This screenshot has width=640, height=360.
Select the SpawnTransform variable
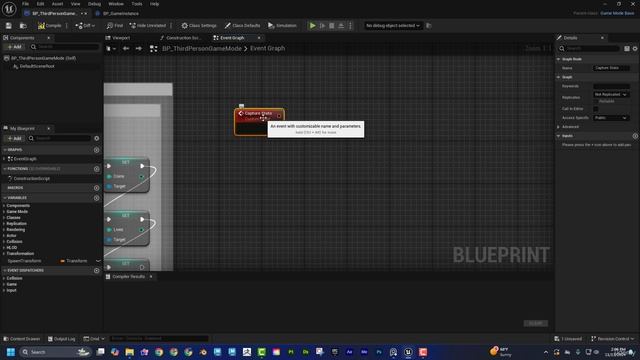[24, 261]
